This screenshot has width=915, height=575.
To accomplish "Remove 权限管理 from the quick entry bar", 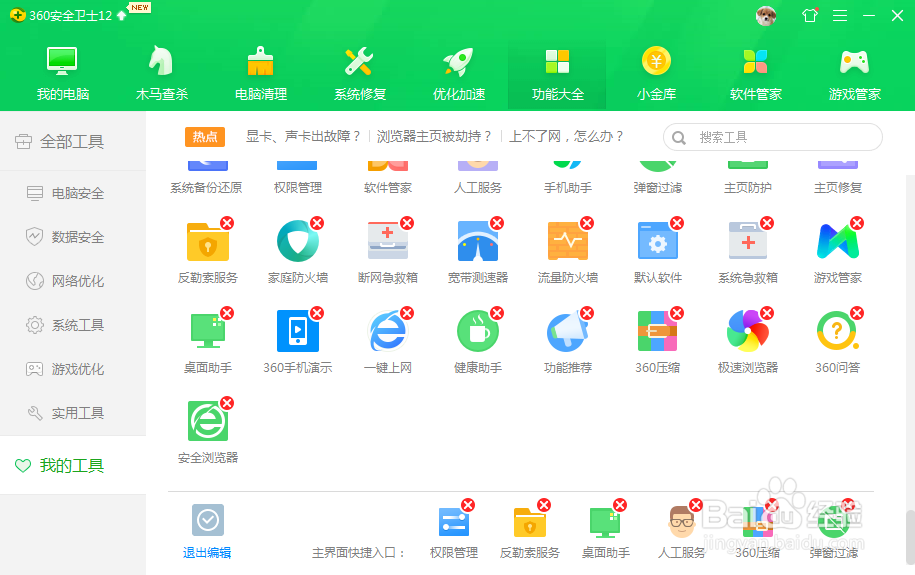I will [x=468, y=505].
